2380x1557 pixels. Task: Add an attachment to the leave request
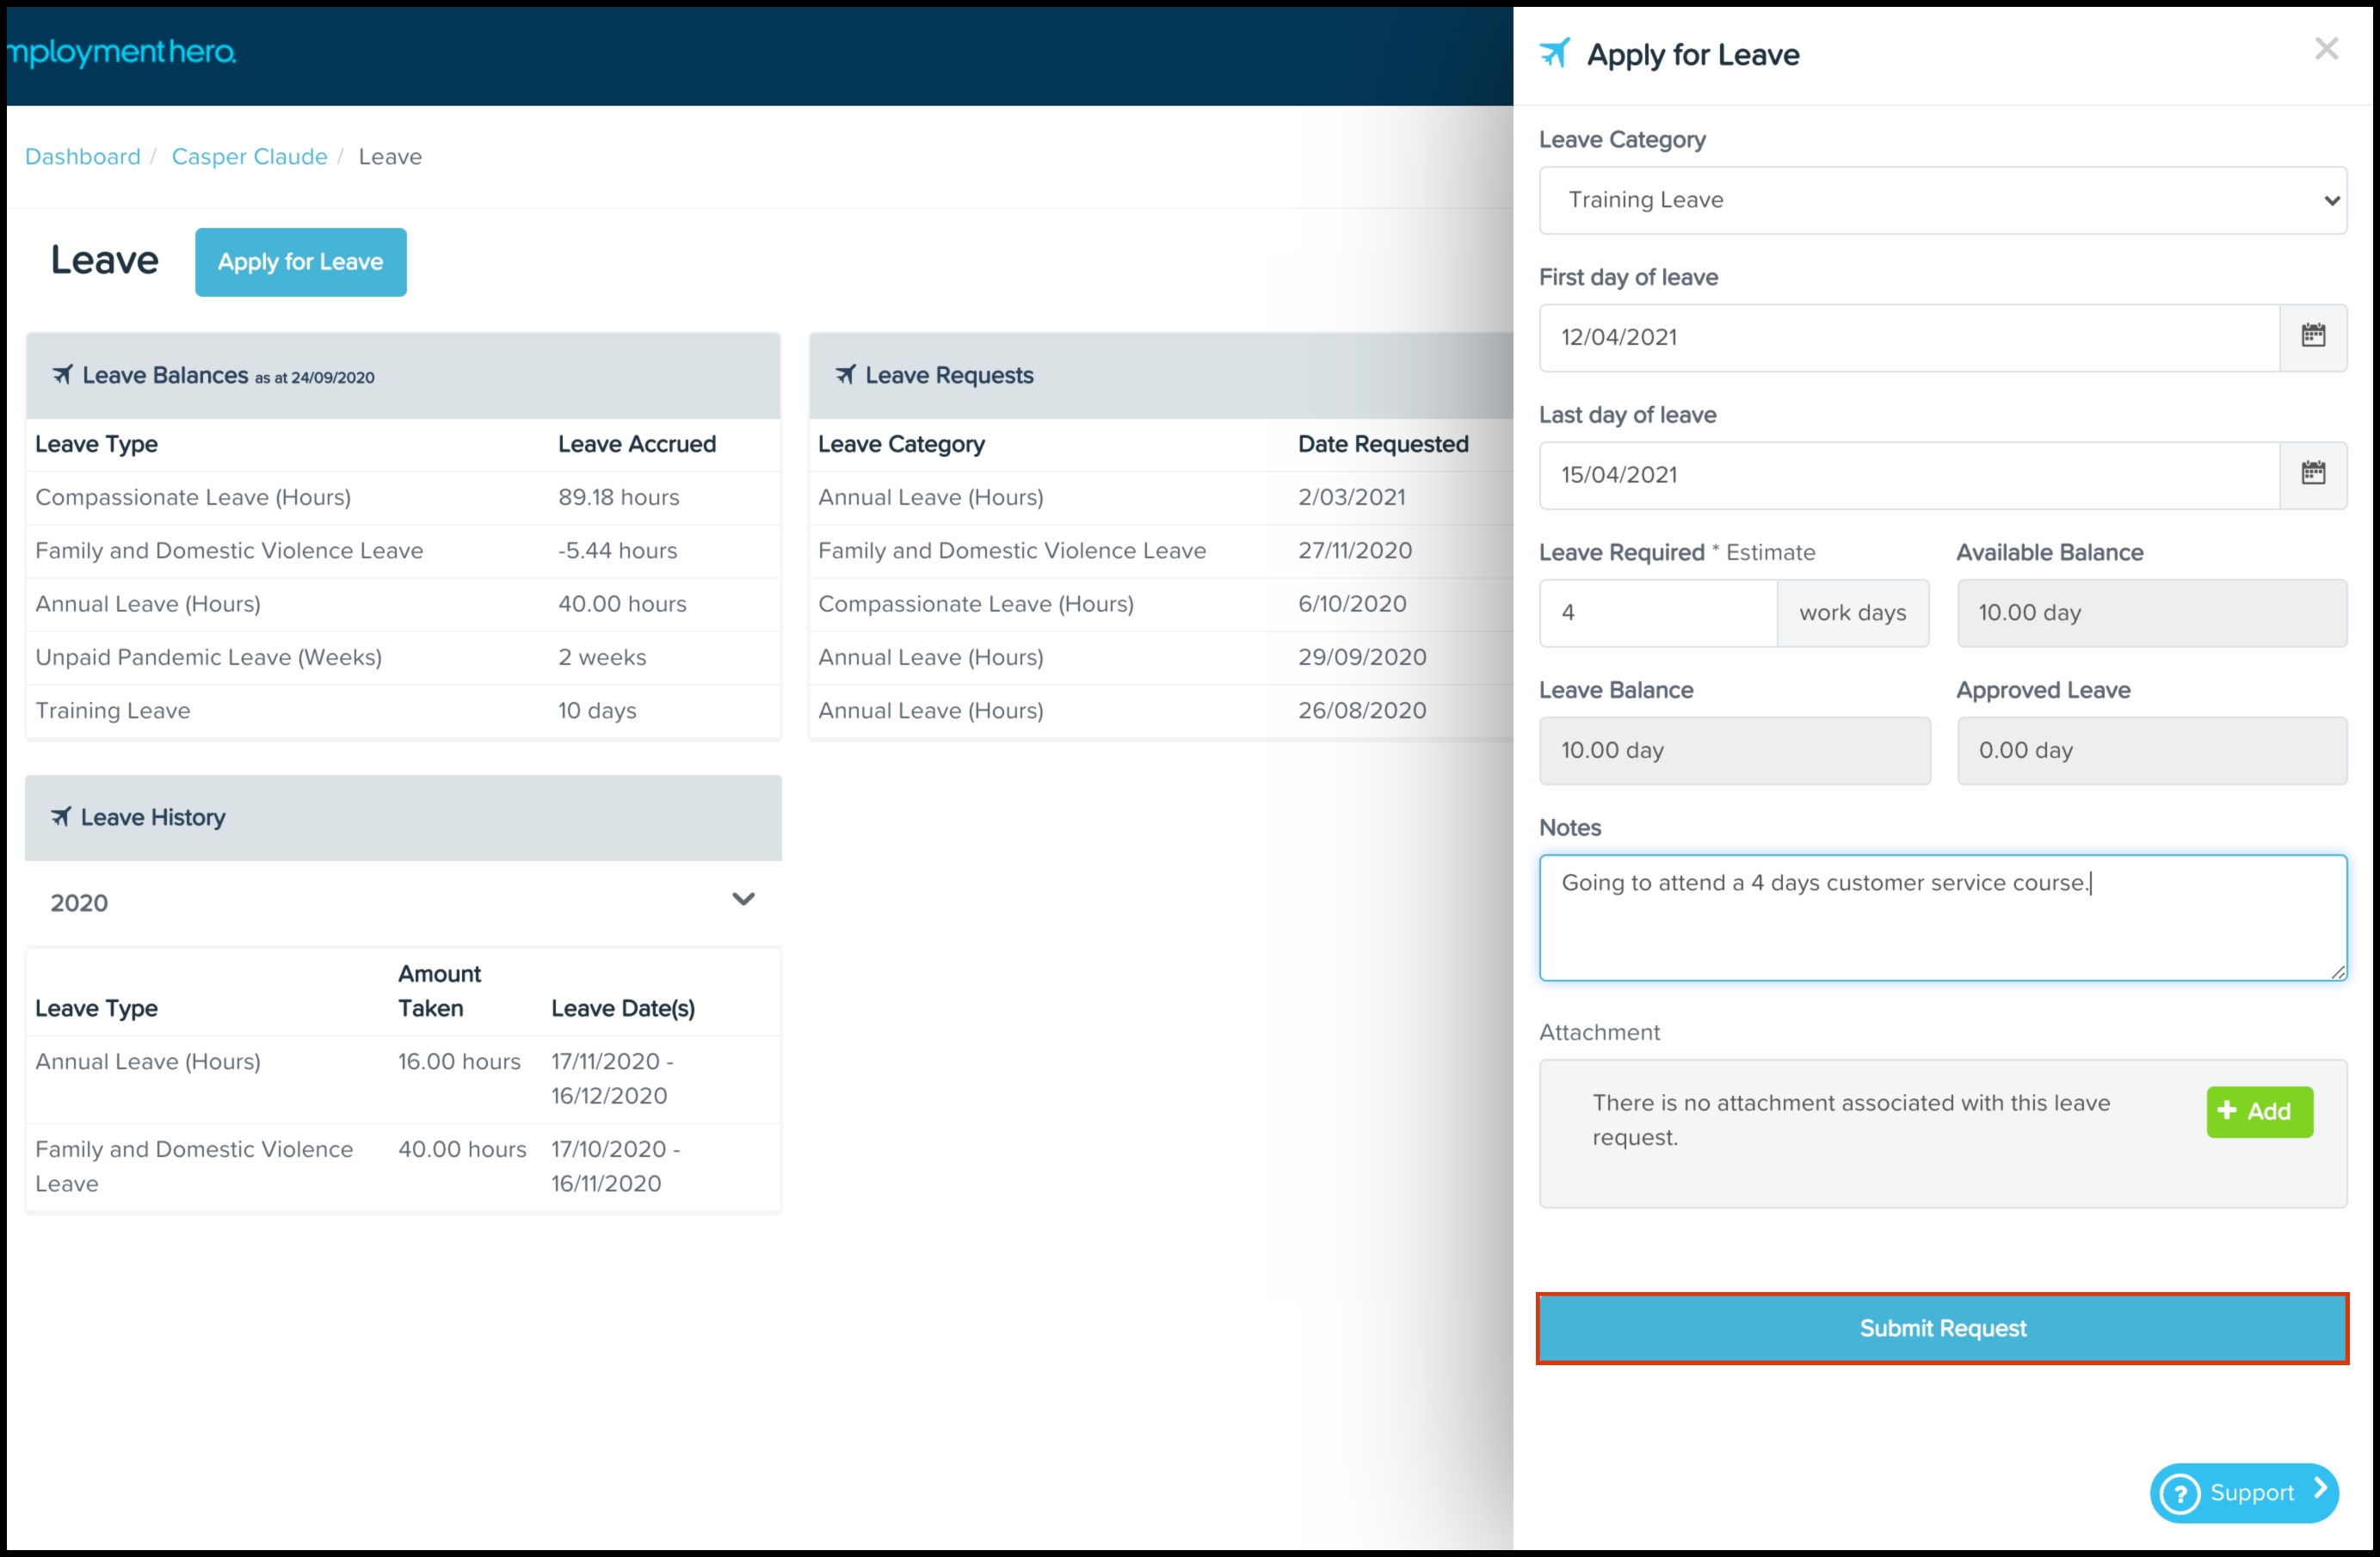(x=2258, y=1111)
